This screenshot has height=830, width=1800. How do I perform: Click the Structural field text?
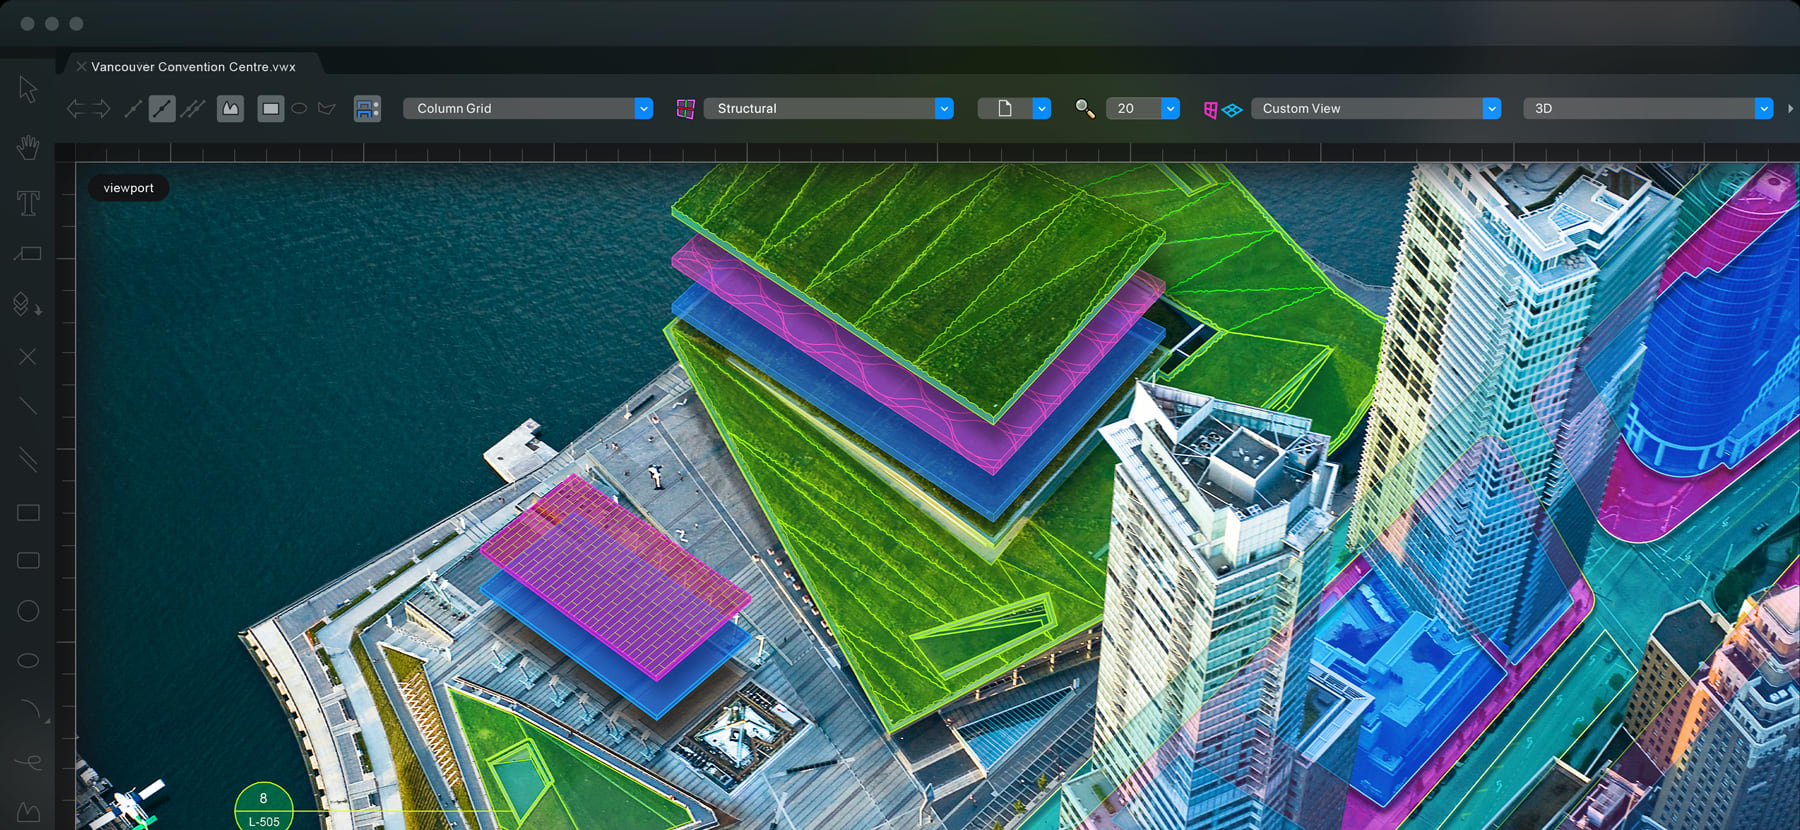click(747, 108)
